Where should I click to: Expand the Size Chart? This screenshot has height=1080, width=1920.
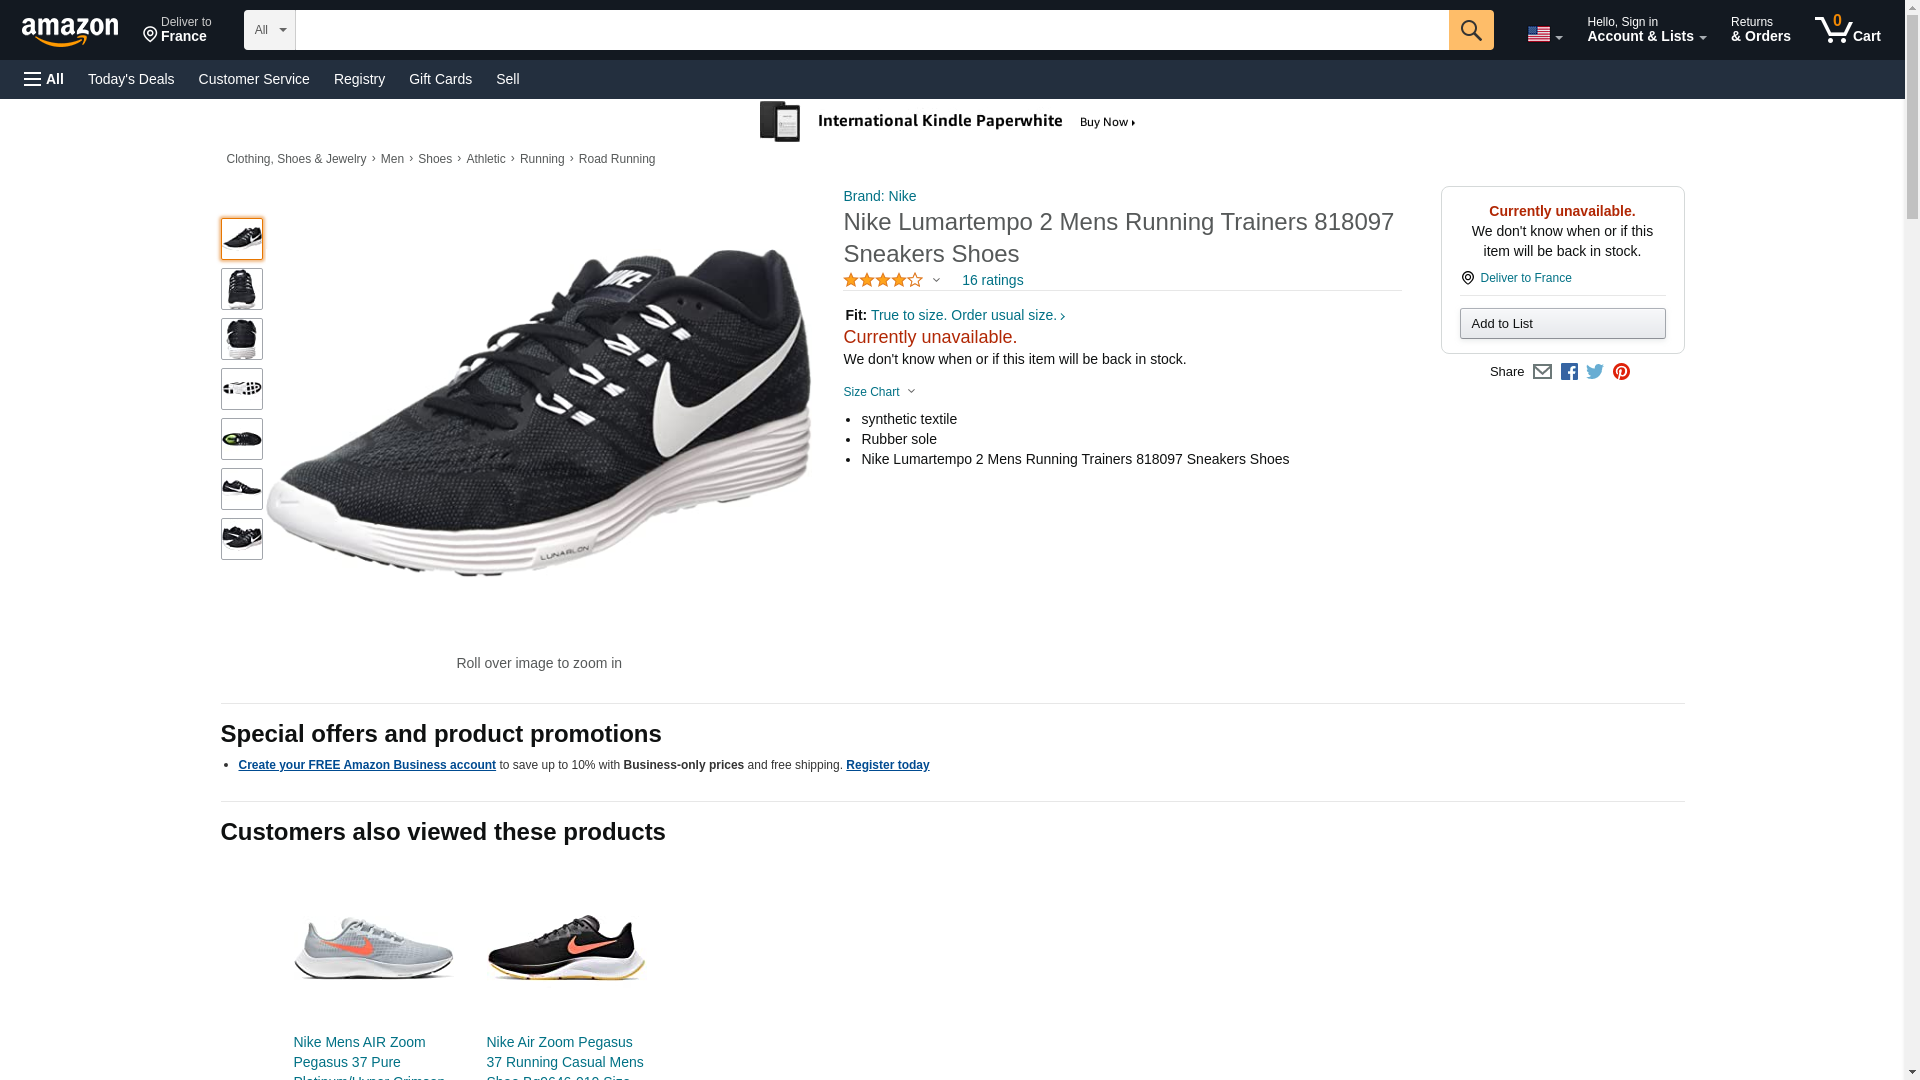(879, 392)
